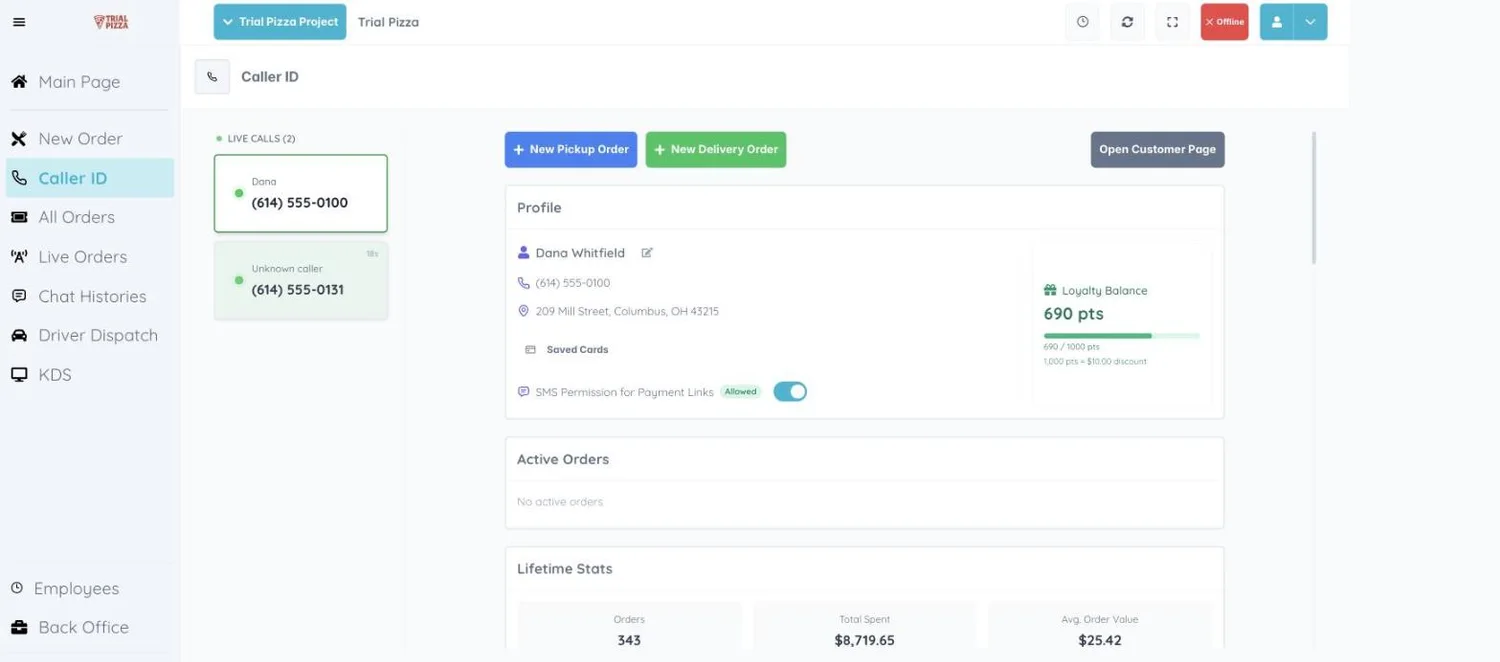Screen dimensions: 1500x662
Task: Click Open Customer Page button
Action: click(x=1157, y=150)
